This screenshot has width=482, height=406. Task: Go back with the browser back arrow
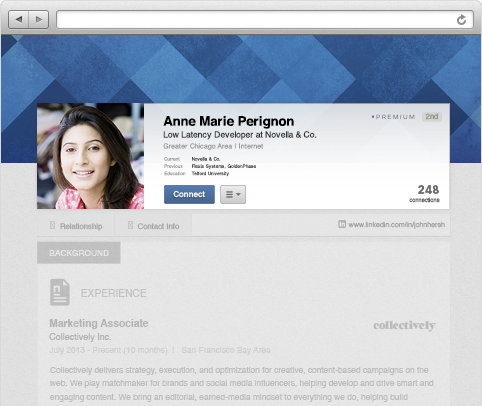tap(19, 19)
